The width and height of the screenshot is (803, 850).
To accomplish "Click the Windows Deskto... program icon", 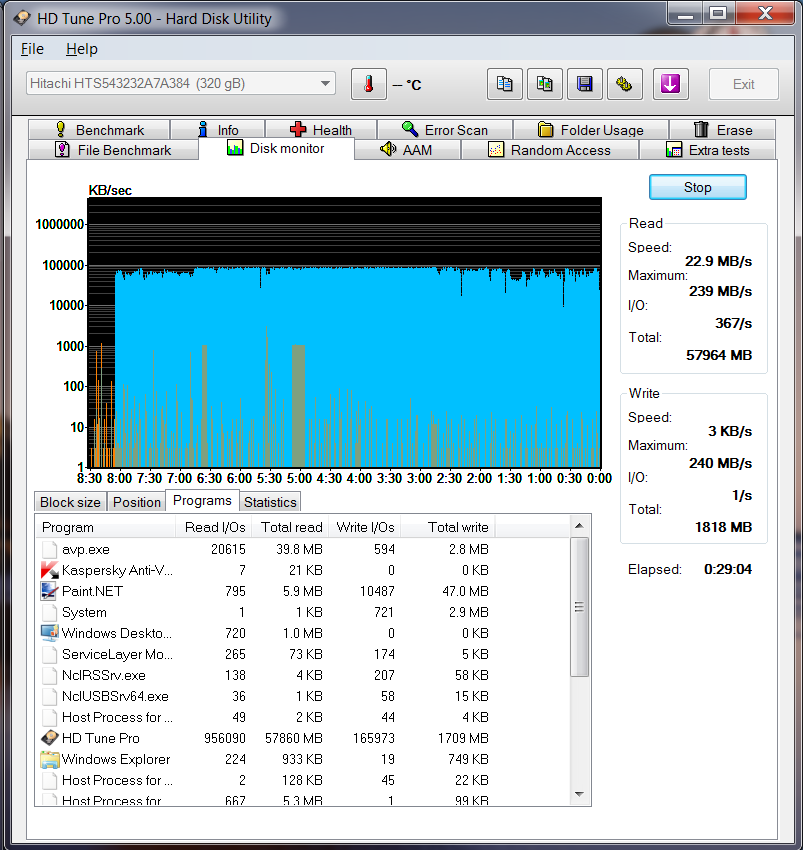I will coord(49,633).
